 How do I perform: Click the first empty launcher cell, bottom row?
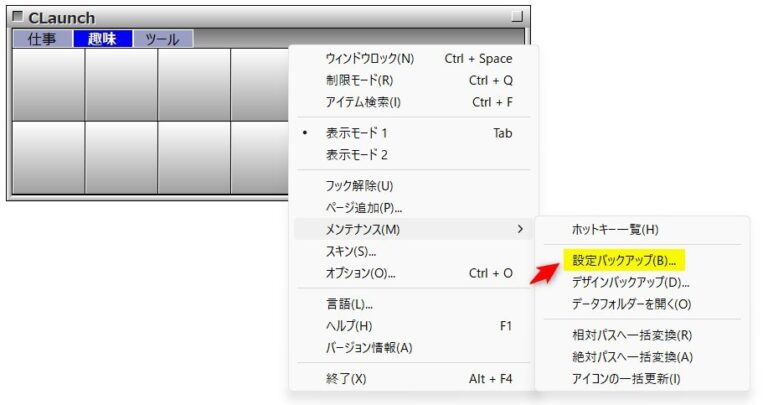[x=48, y=158]
